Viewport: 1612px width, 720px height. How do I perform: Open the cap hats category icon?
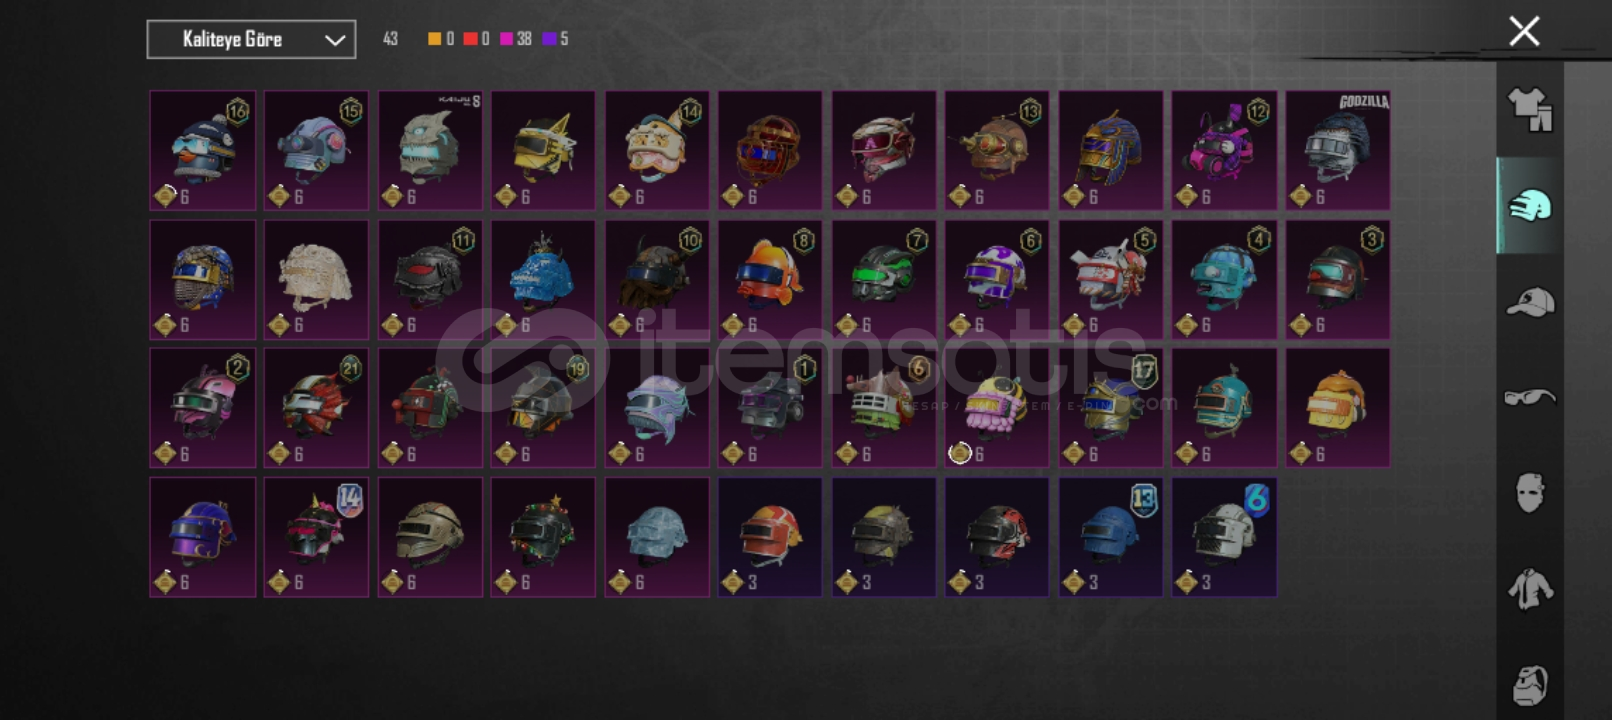click(x=1530, y=301)
